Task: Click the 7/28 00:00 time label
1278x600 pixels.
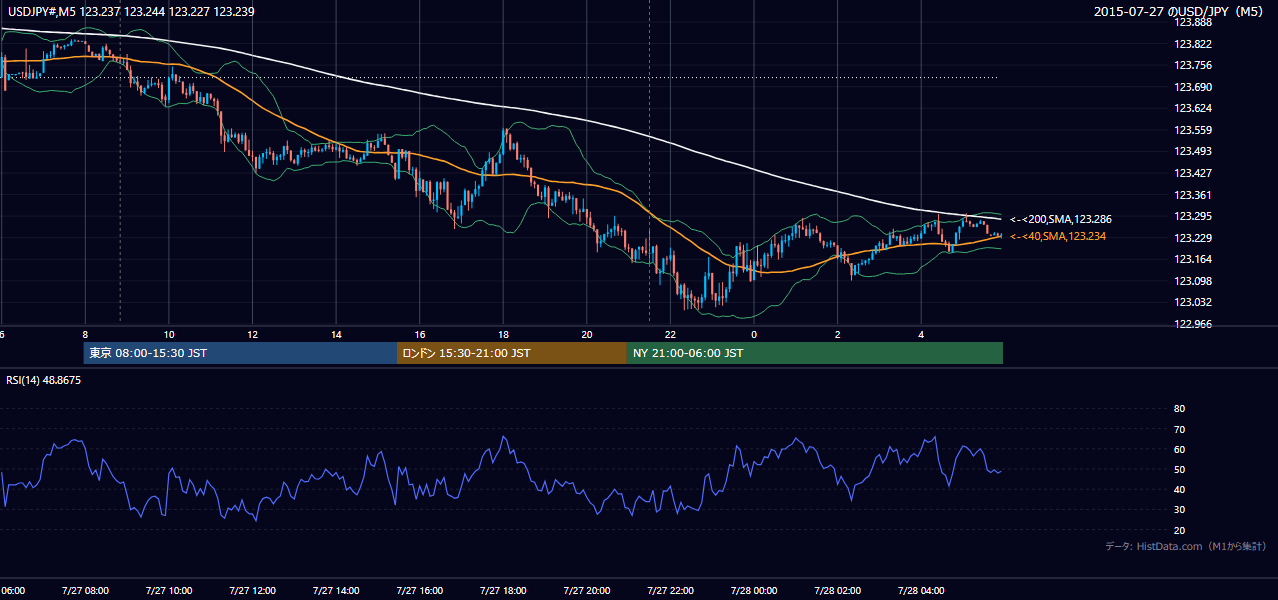Action: (x=753, y=591)
